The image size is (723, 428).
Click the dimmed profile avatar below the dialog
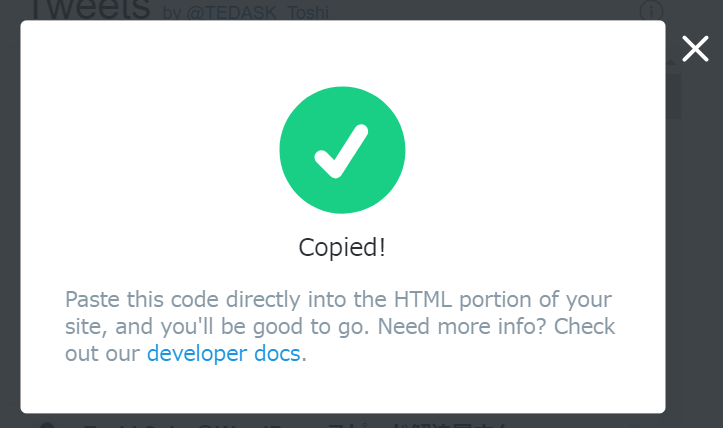47,424
